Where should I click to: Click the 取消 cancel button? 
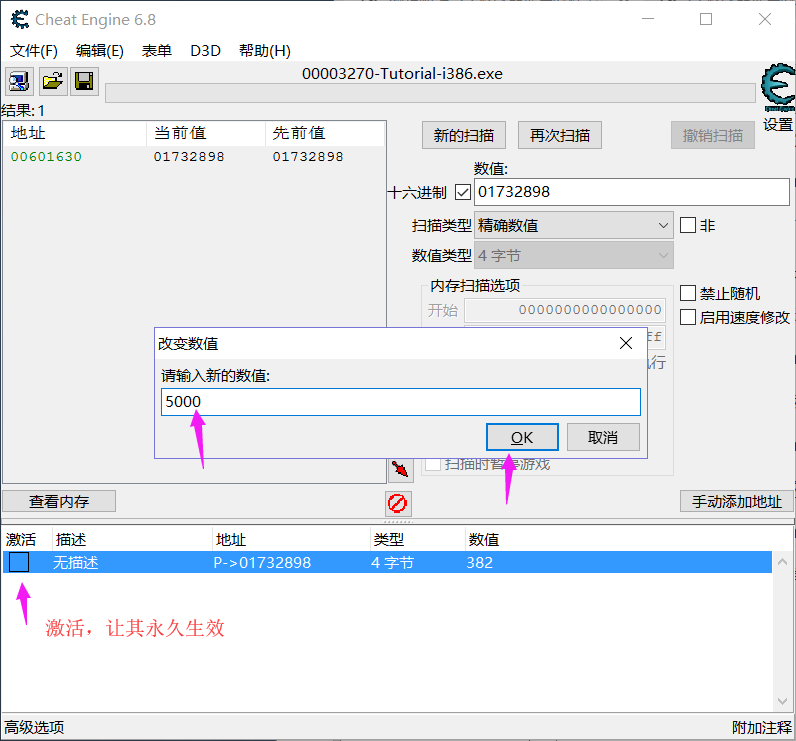(x=603, y=437)
